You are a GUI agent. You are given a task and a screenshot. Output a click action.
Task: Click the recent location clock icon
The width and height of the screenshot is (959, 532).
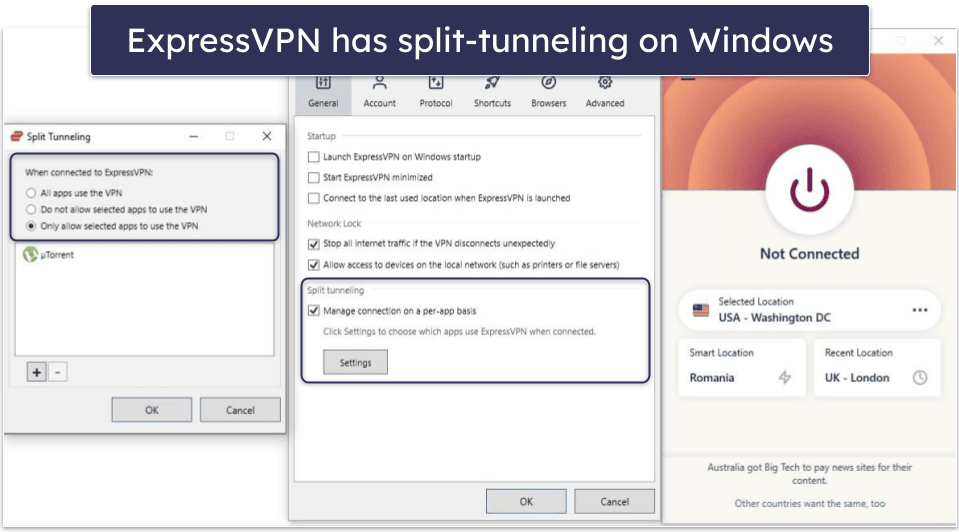tap(920, 377)
